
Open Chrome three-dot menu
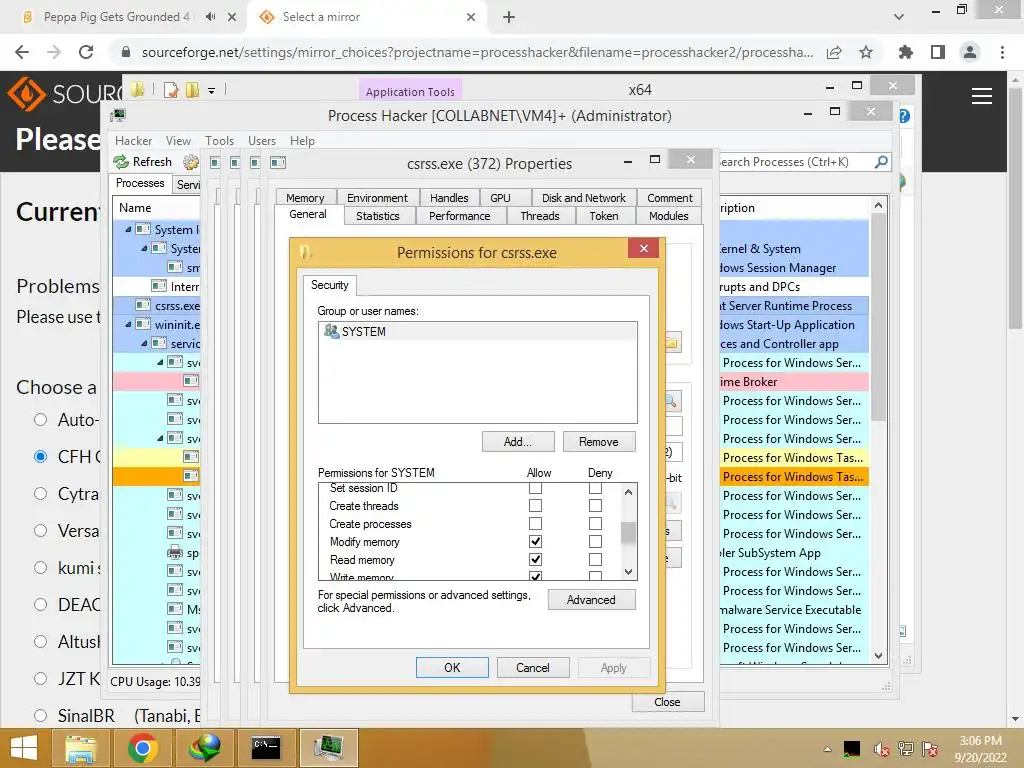[1002, 52]
